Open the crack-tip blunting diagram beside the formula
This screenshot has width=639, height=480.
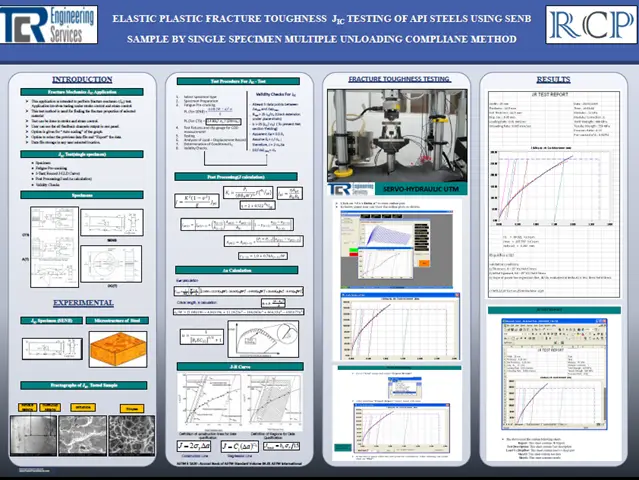263,339
